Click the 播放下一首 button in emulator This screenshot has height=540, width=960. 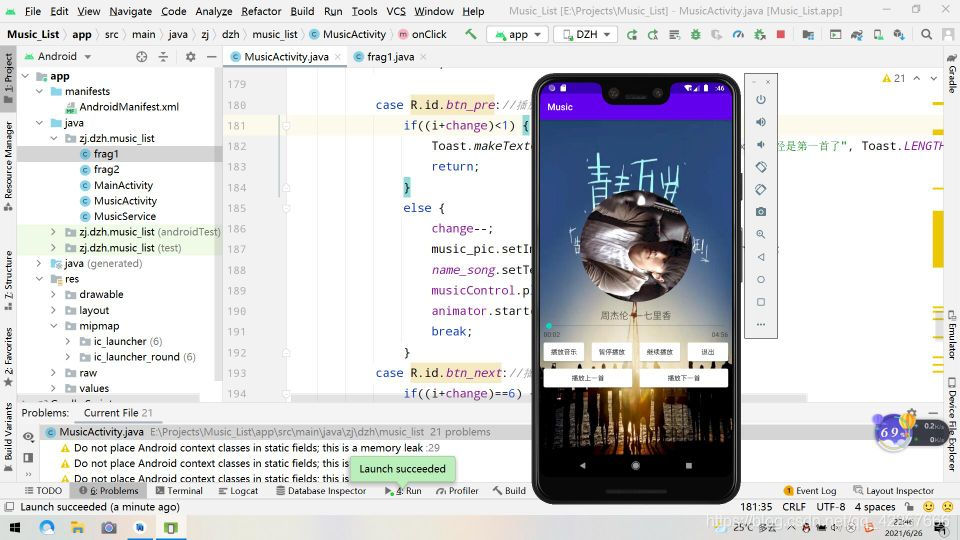pos(684,379)
